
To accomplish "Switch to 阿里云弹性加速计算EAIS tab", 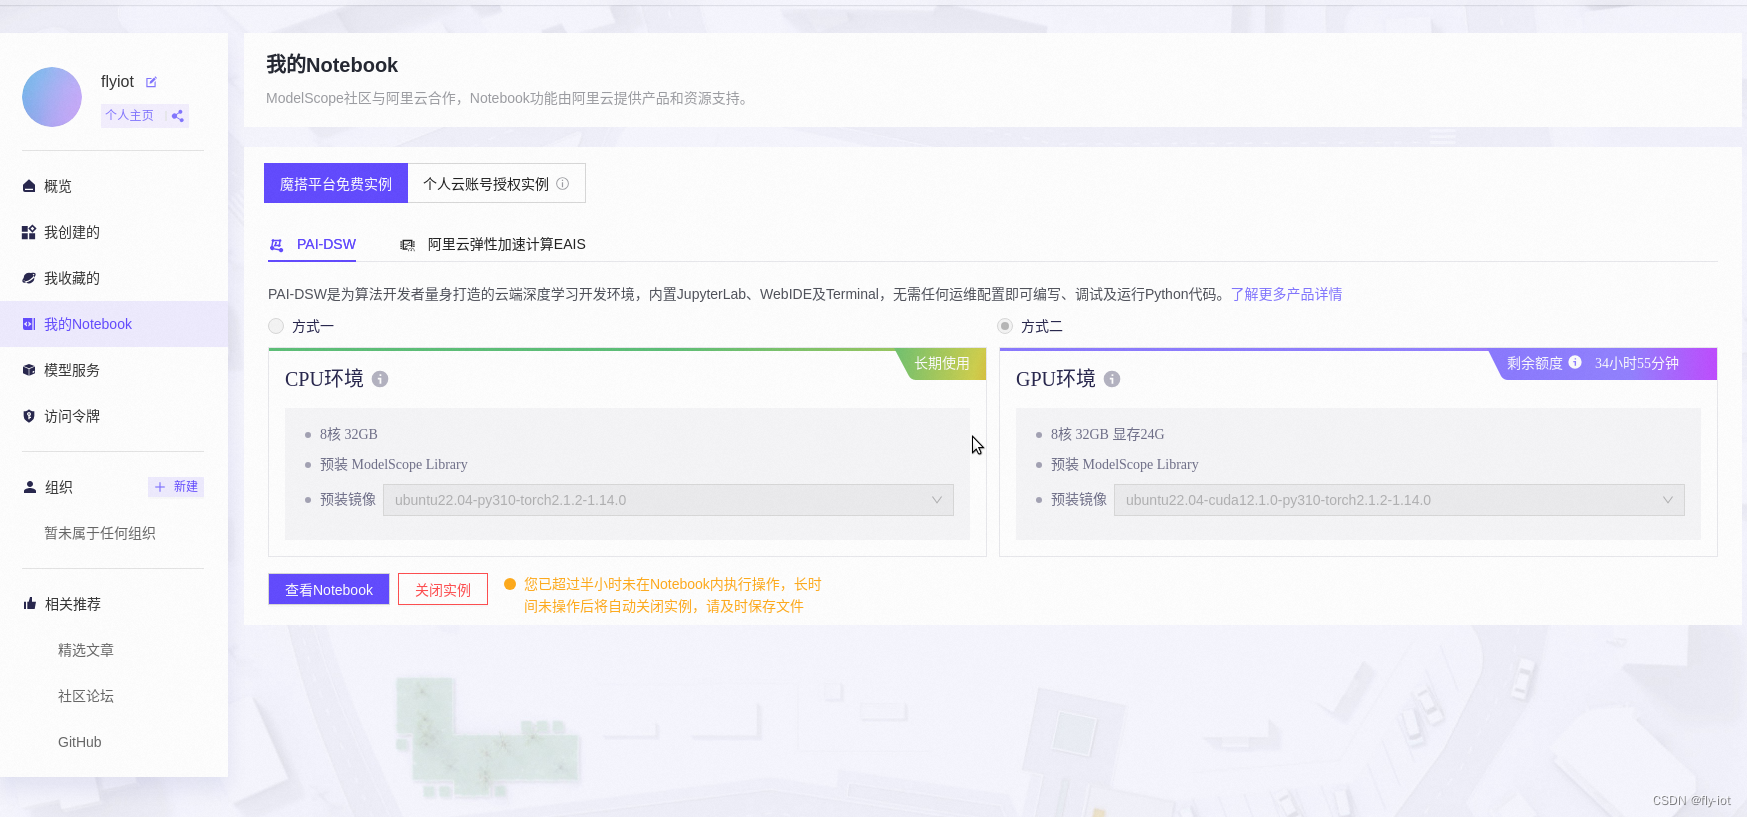I will tap(507, 244).
